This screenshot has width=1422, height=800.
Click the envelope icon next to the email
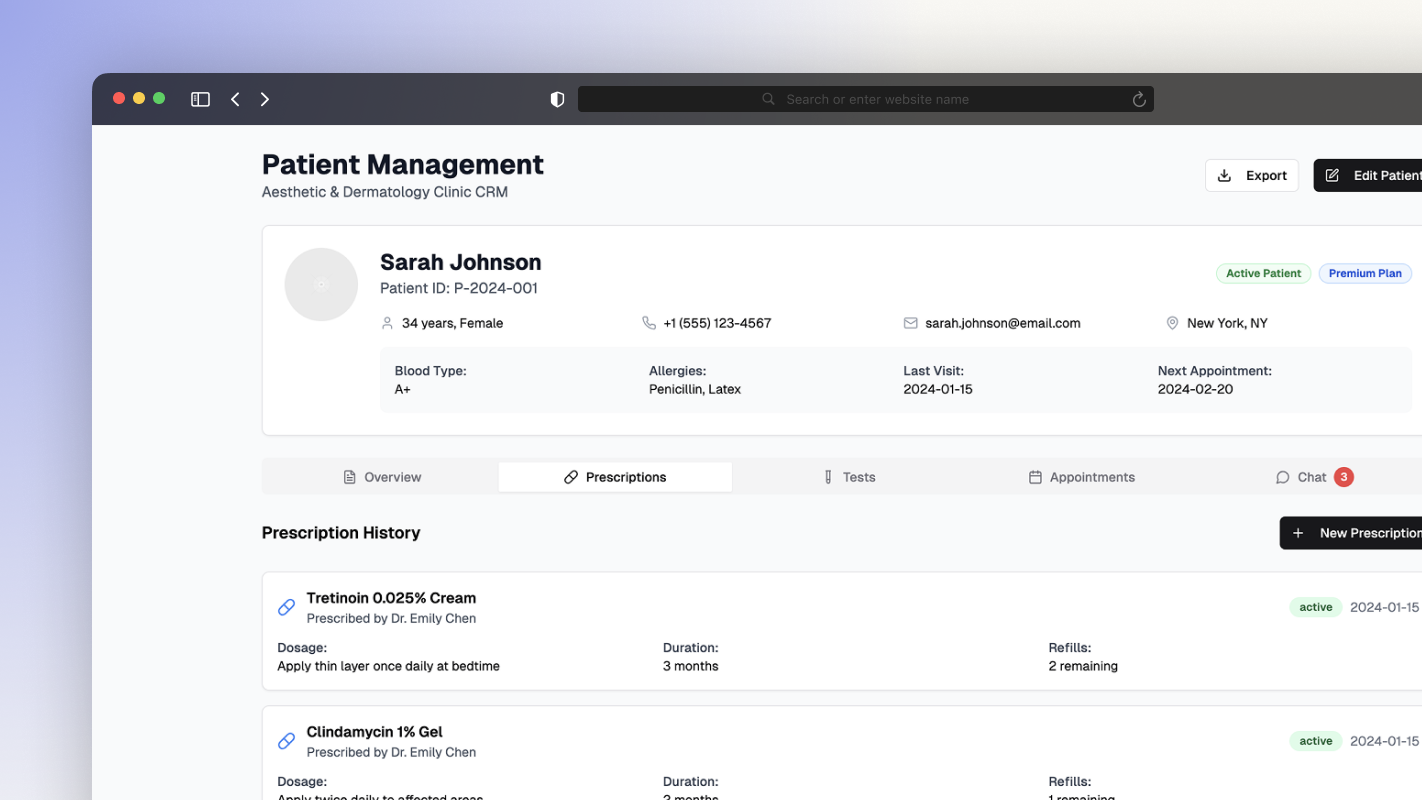click(910, 323)
